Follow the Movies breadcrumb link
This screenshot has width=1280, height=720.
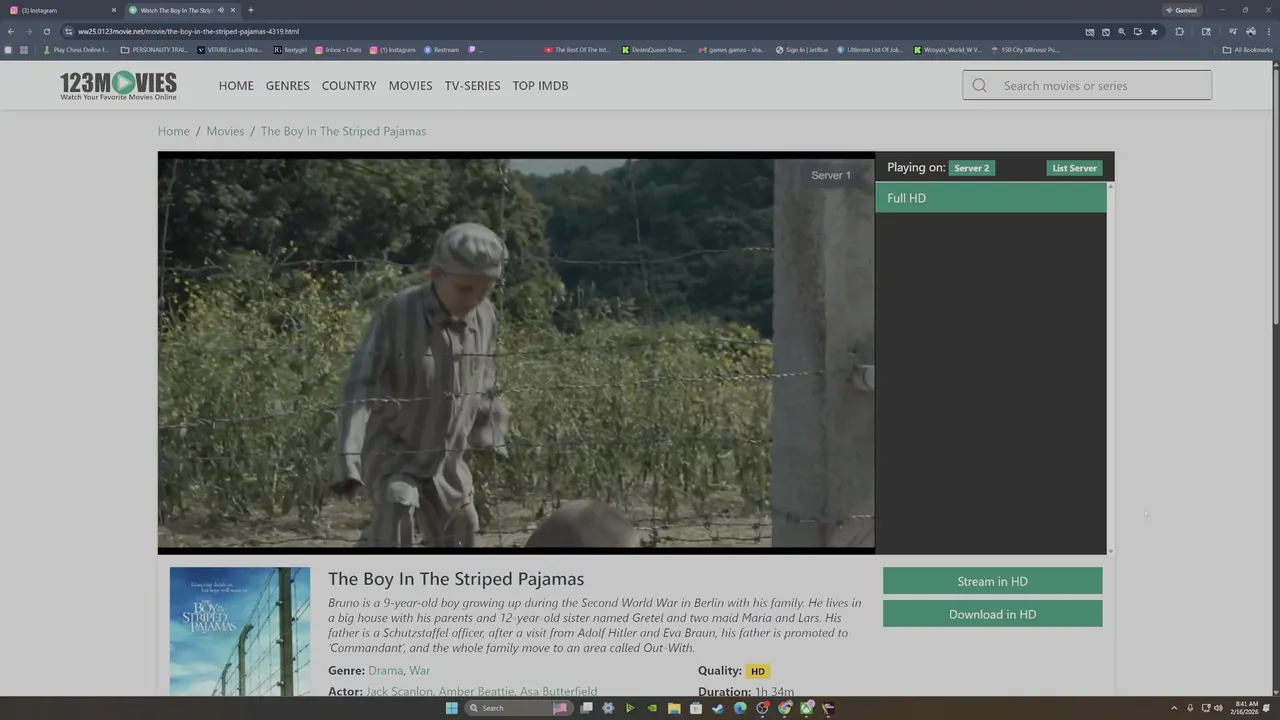pyautogui.click(x=225, y=131)
